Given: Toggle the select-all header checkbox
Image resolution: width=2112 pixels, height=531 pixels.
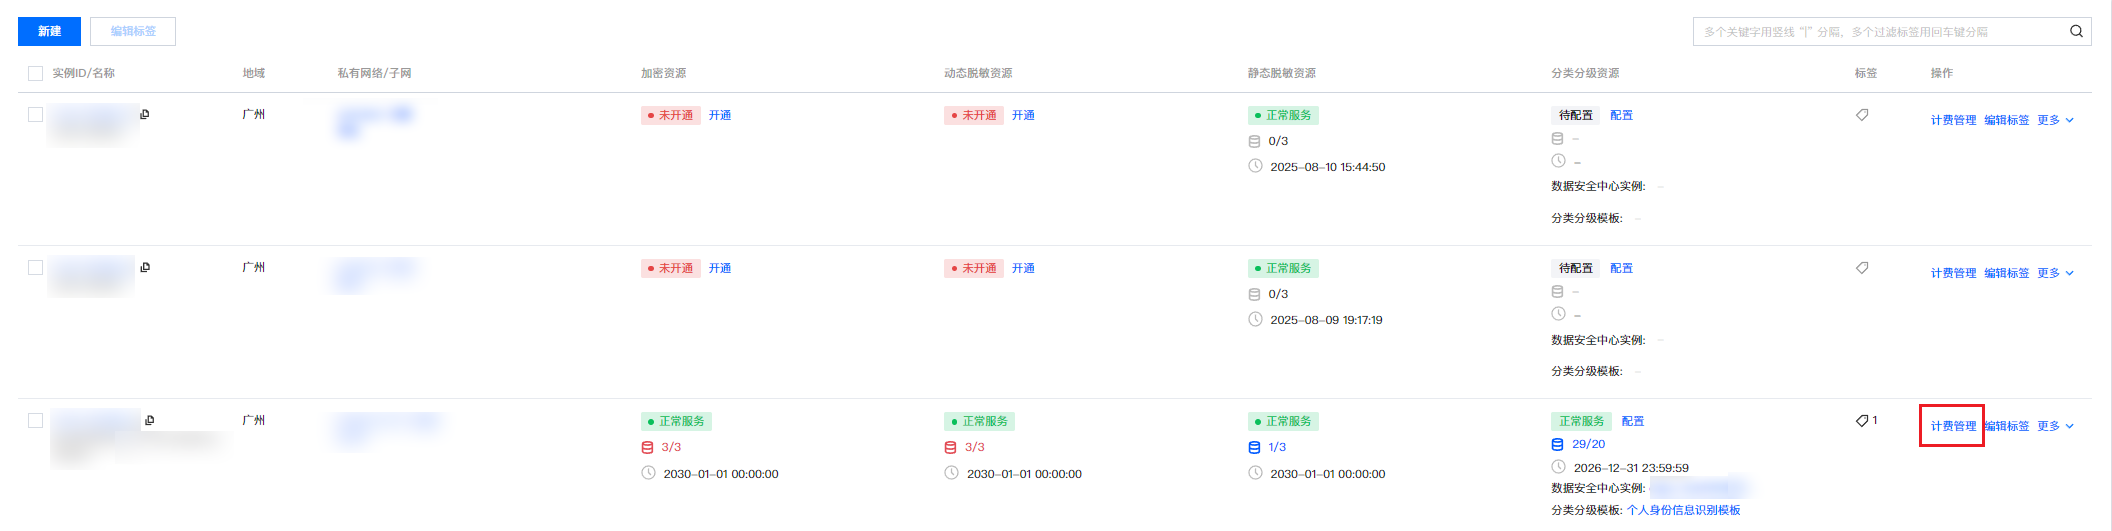Looking at the screenshot, I should (36, 73).
